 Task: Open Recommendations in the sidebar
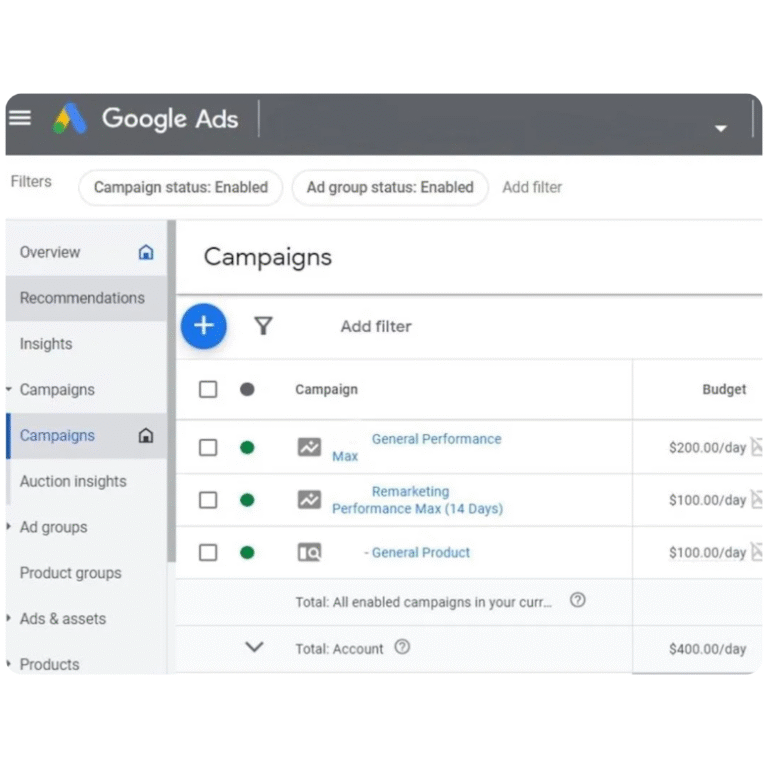82,298
